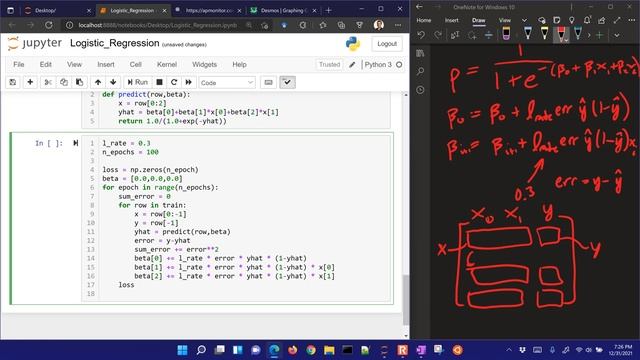The width and height of the screenshot is (640, 360).
Task: Open the OneNote Insert tab
Action: [451, 20]
